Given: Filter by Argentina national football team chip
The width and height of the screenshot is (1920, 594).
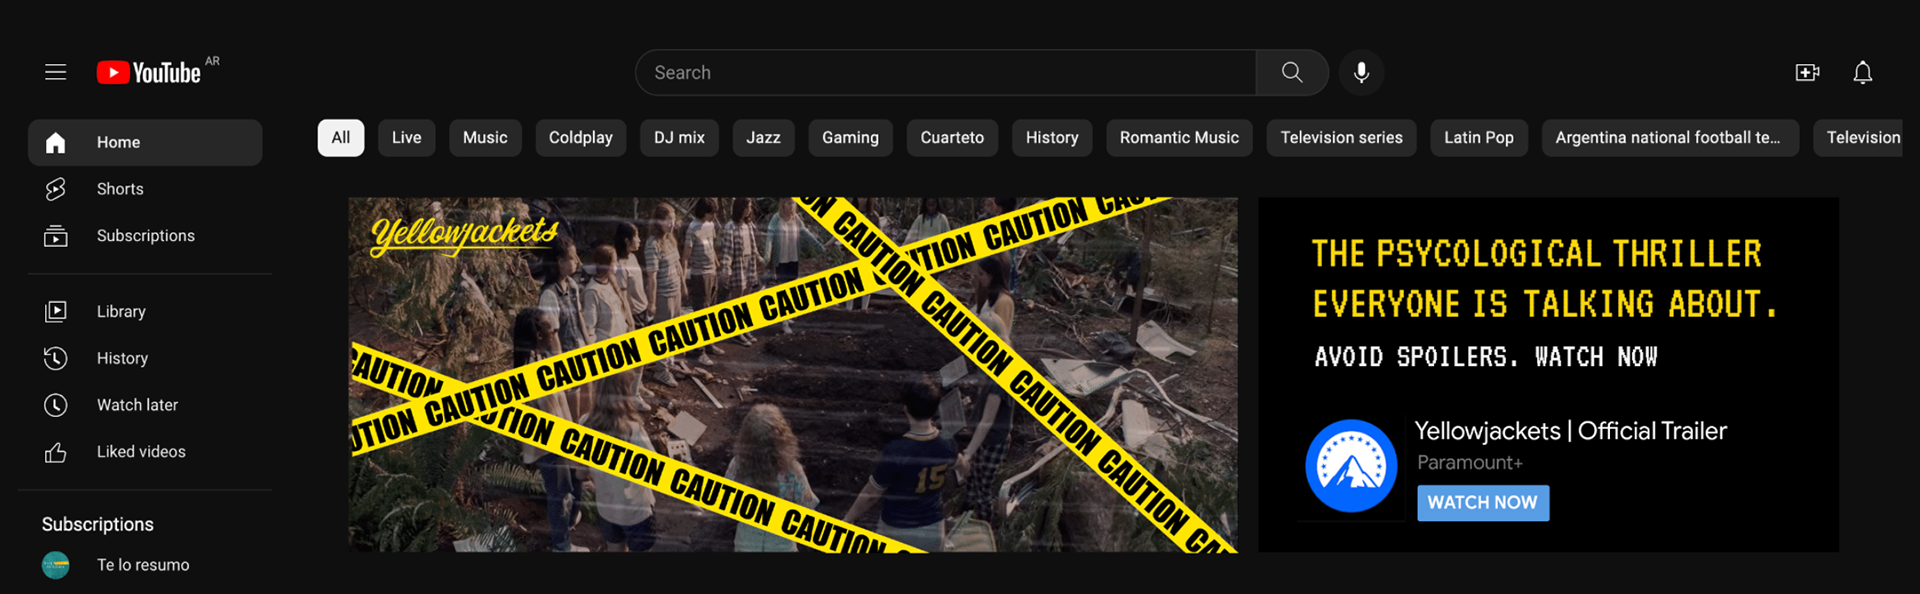Looking at the screenshot, I should [x=1670, y=138].
